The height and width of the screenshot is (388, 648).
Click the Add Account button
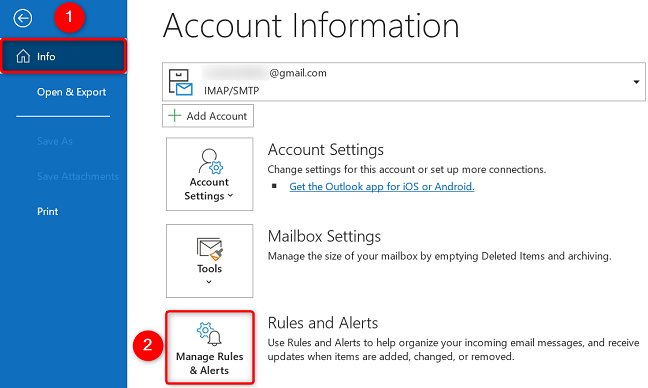pyautogui.click(x=208, y=116)
